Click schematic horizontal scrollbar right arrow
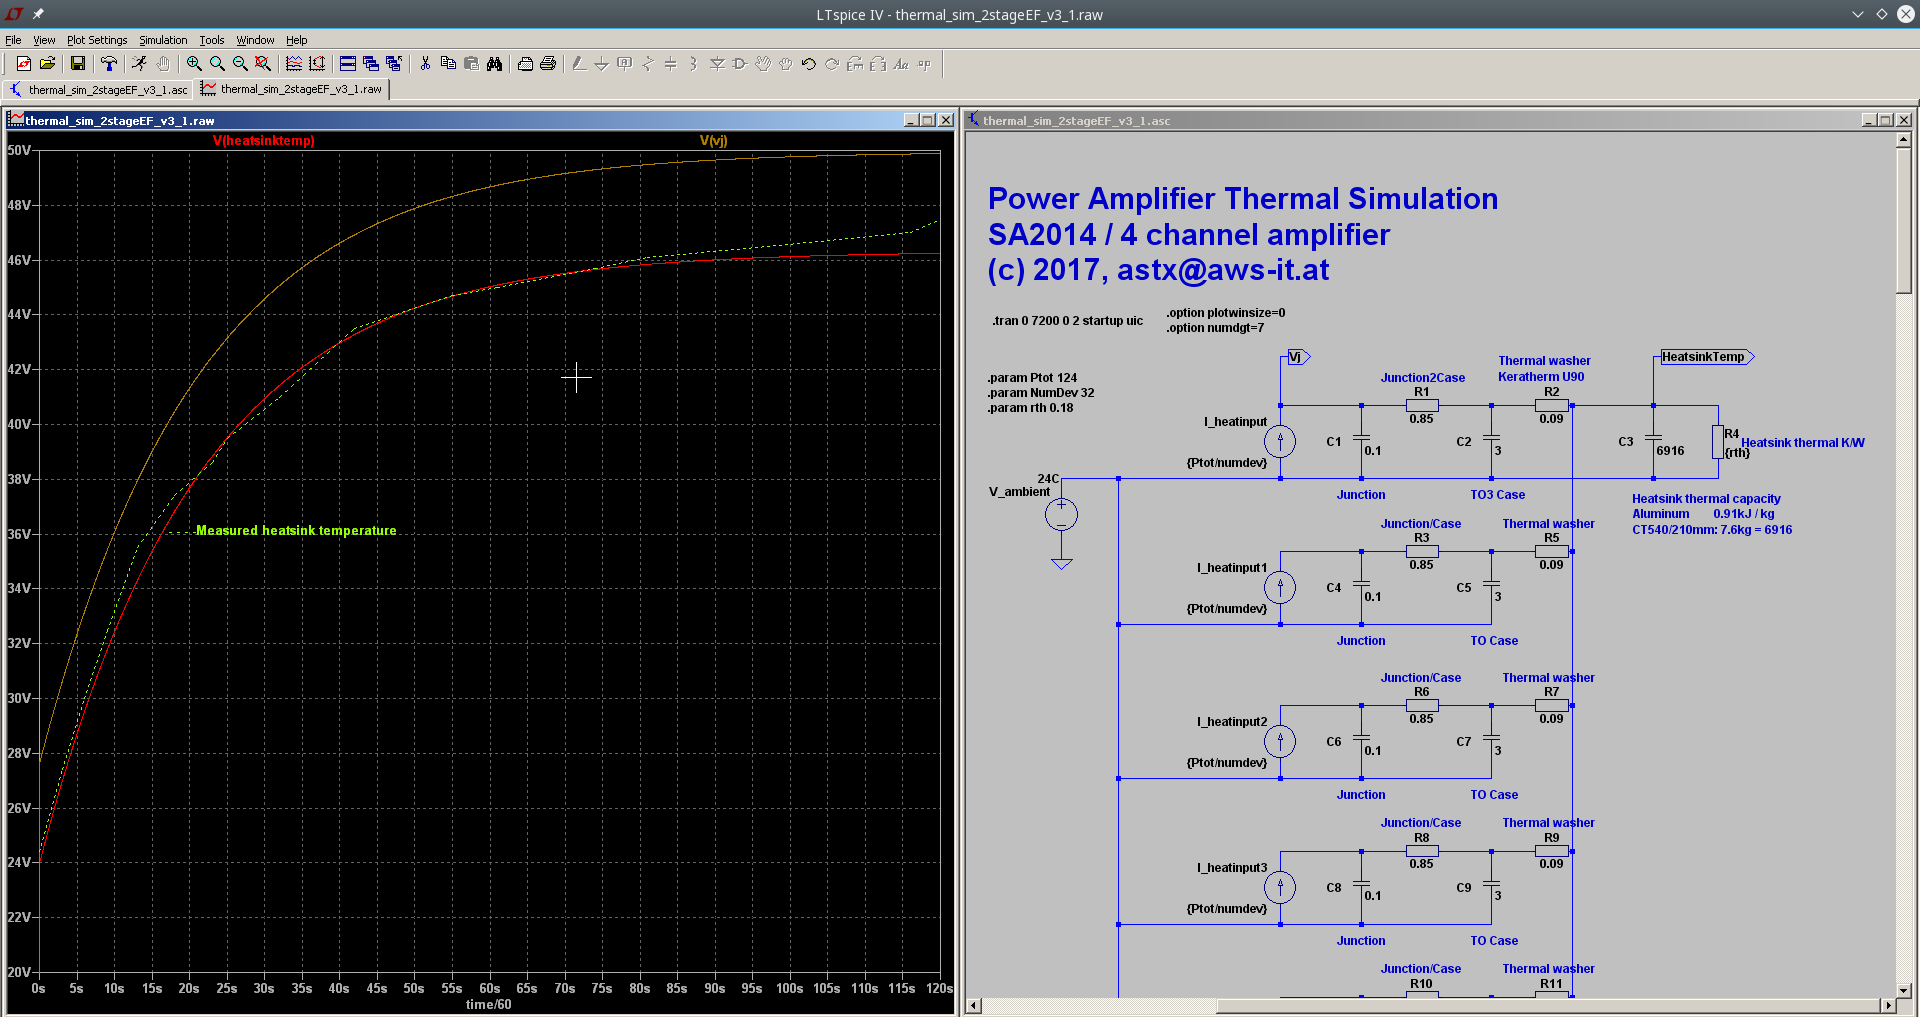This screenshot has width=1920, height=1017. tap(1888, 1005)
